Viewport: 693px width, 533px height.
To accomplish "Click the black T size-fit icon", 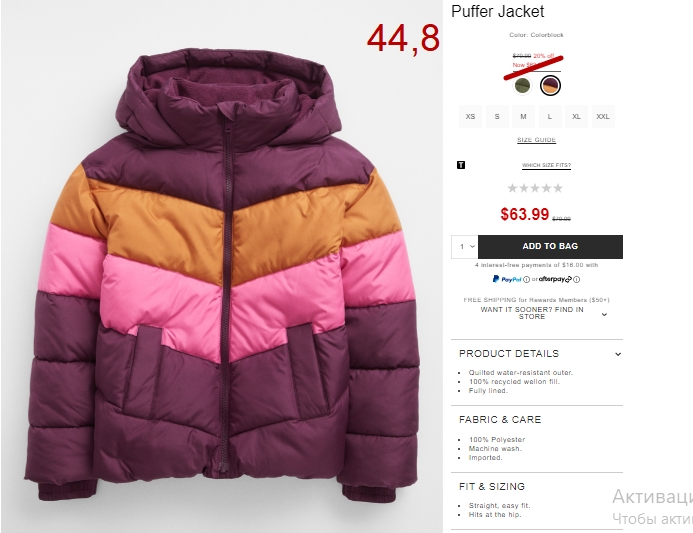I will [461, 165].
